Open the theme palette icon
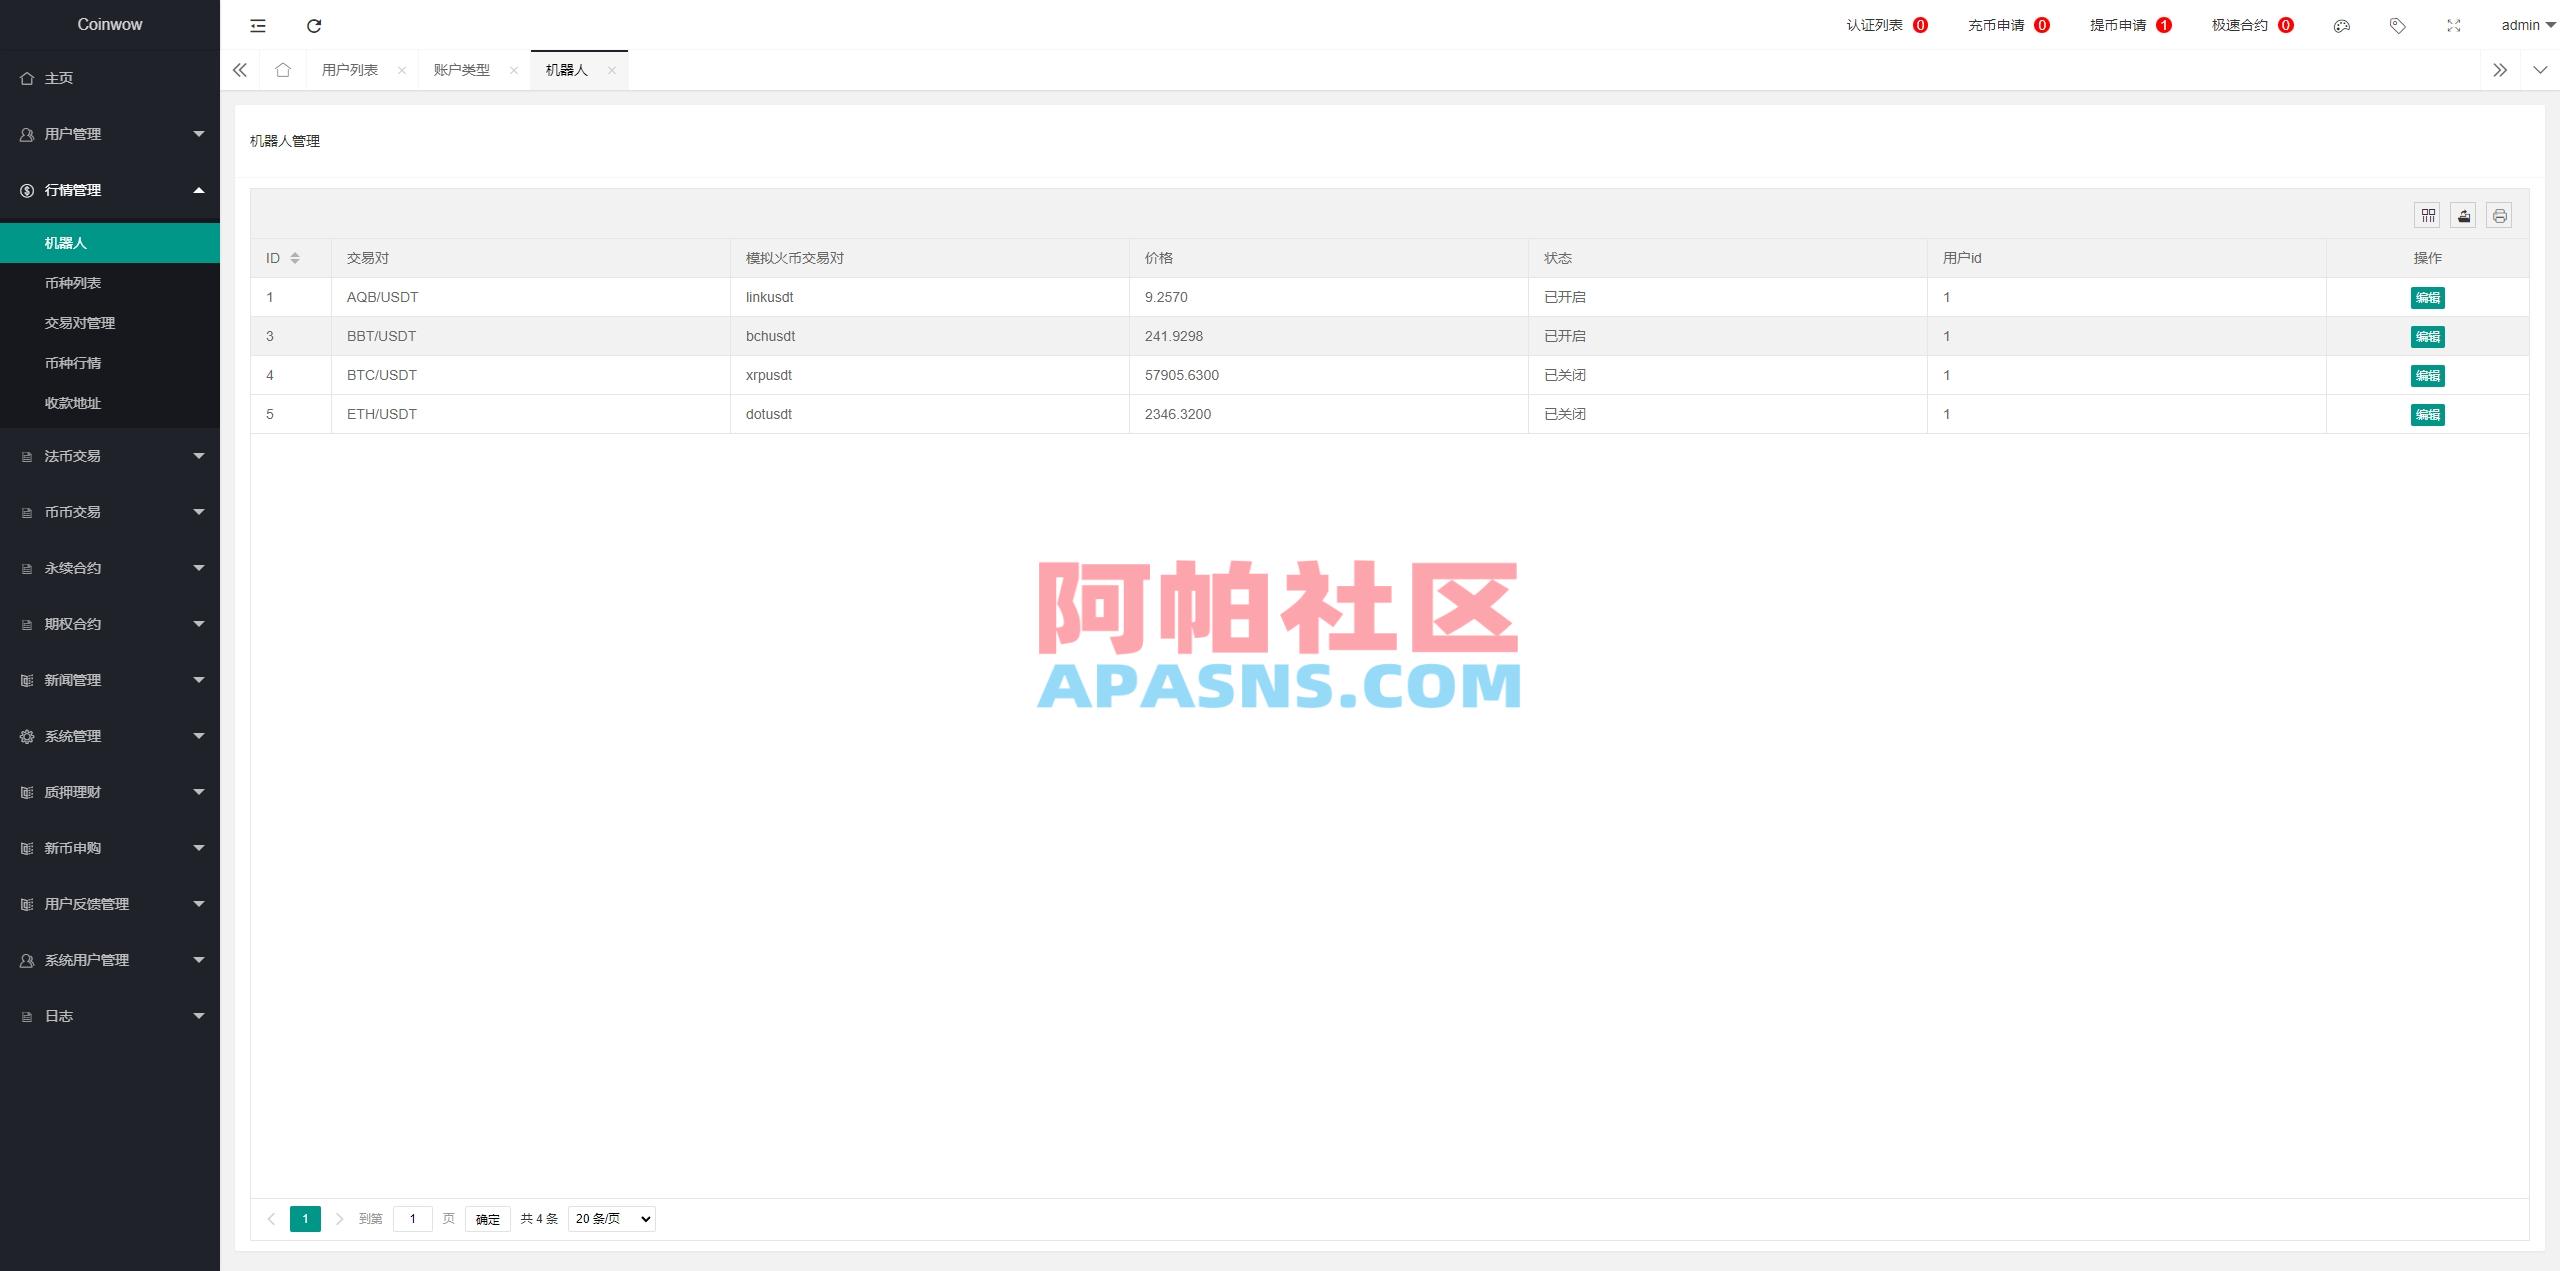Viewport: 2560px width, 1271px height. 2341,26
